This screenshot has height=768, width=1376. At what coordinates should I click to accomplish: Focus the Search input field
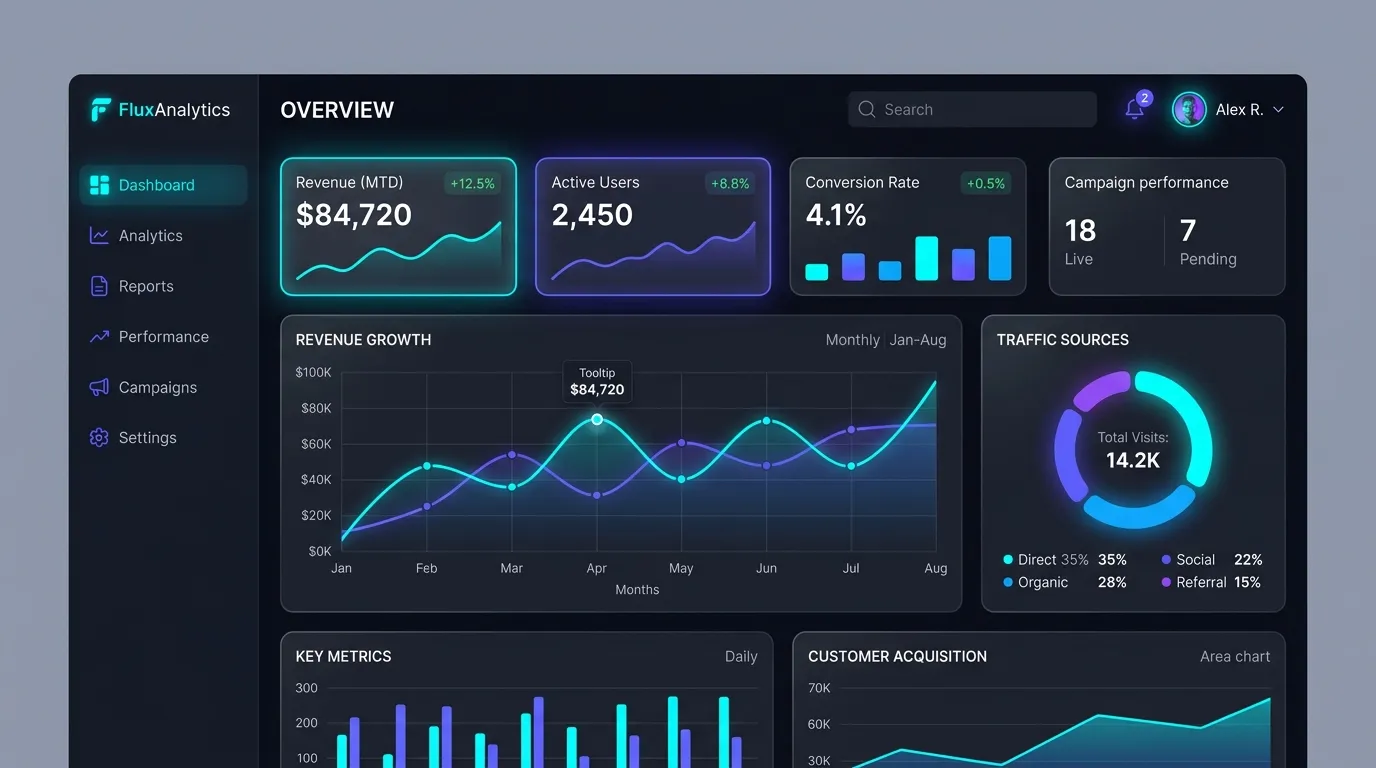(x=972, y=109)
